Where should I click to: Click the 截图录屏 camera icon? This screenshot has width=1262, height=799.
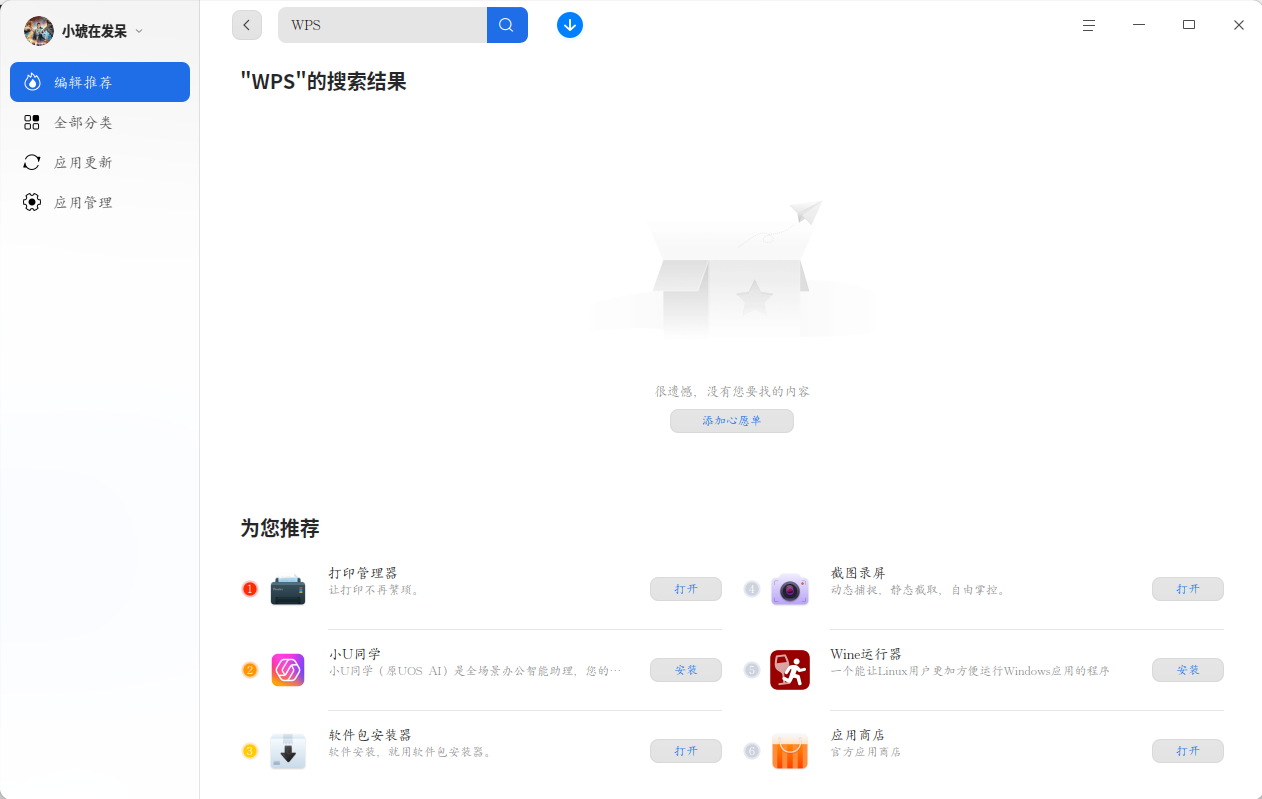[790, 590]
